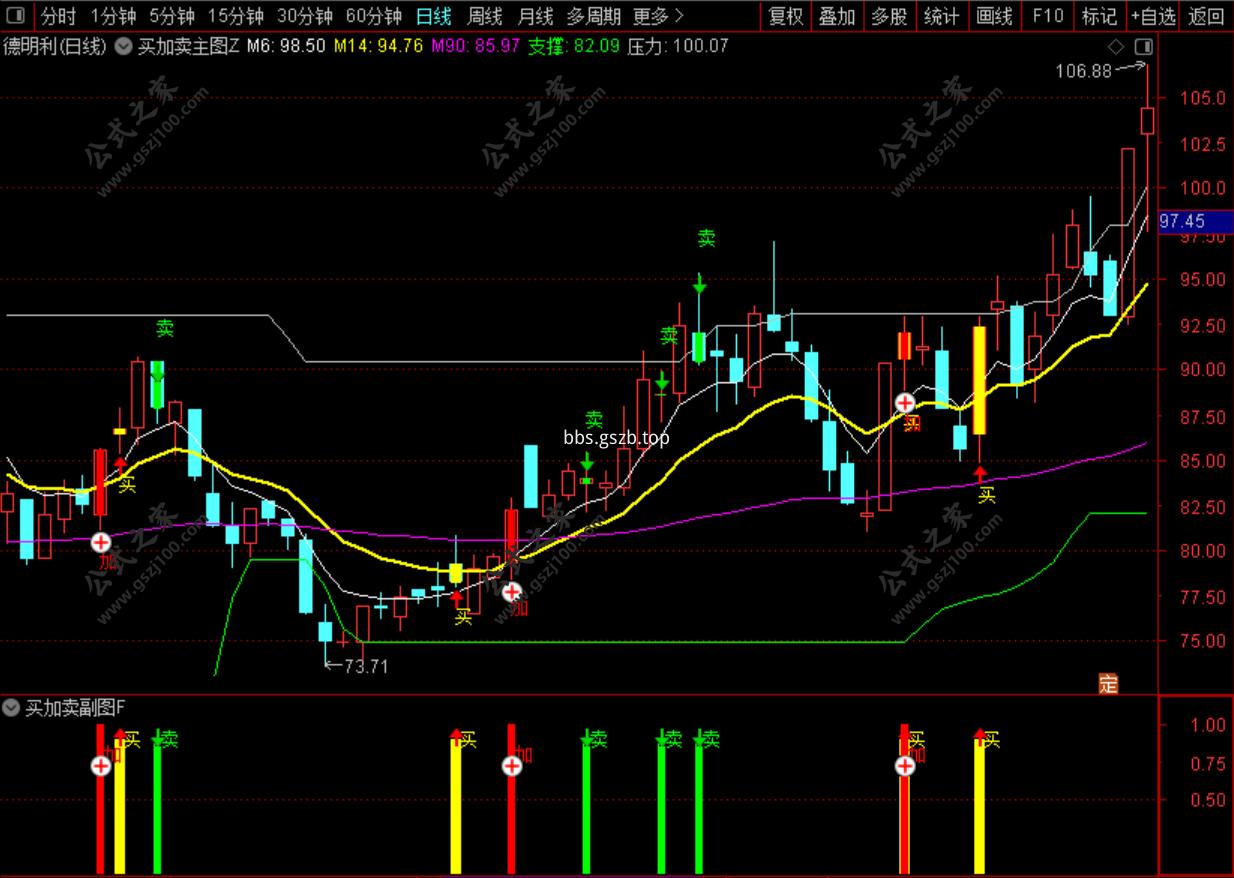Click the 返回 back button
Viewport: 1234px width, 878px height.
point(1206,16)
